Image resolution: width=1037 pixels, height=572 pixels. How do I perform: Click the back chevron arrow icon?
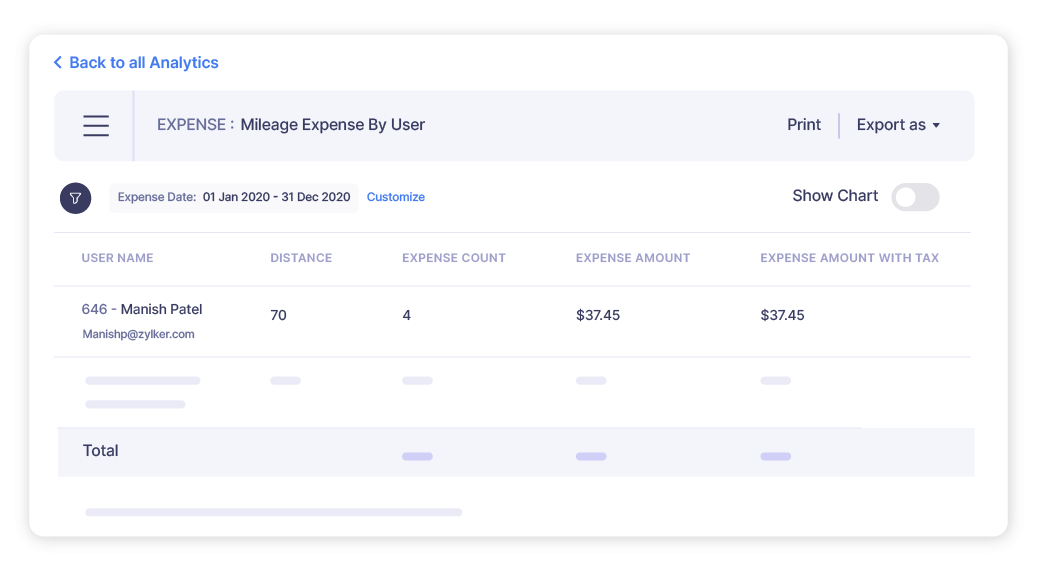click(x=58, y=63)
